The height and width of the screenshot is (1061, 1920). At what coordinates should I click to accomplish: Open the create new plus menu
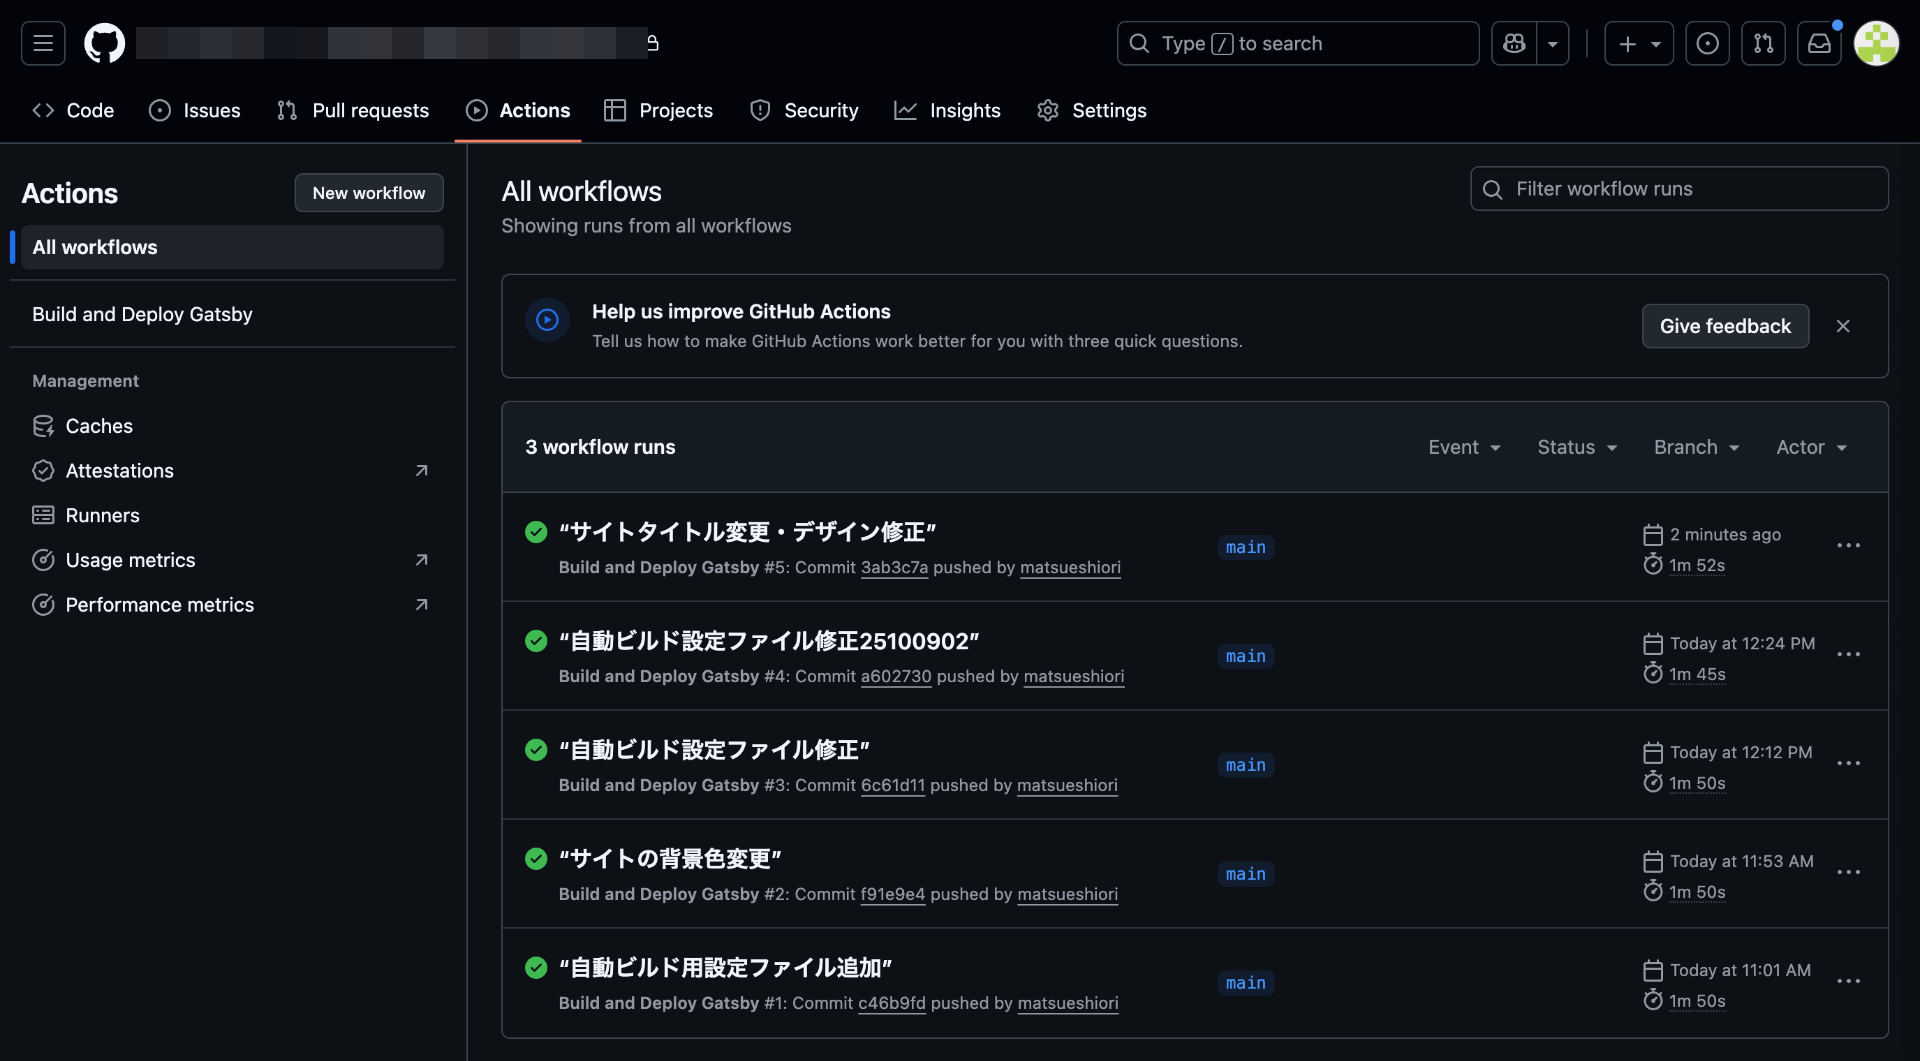pos(1639,43)
